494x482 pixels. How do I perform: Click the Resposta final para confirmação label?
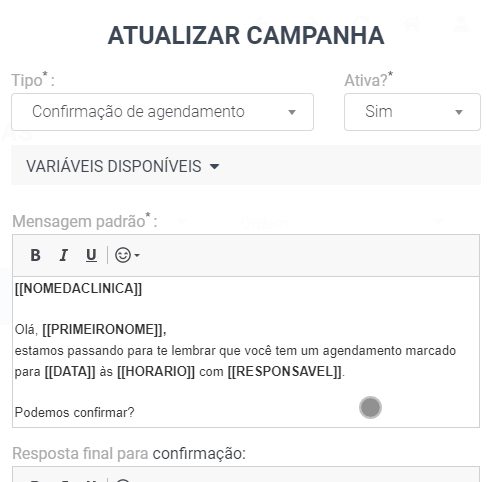(129, 453)
